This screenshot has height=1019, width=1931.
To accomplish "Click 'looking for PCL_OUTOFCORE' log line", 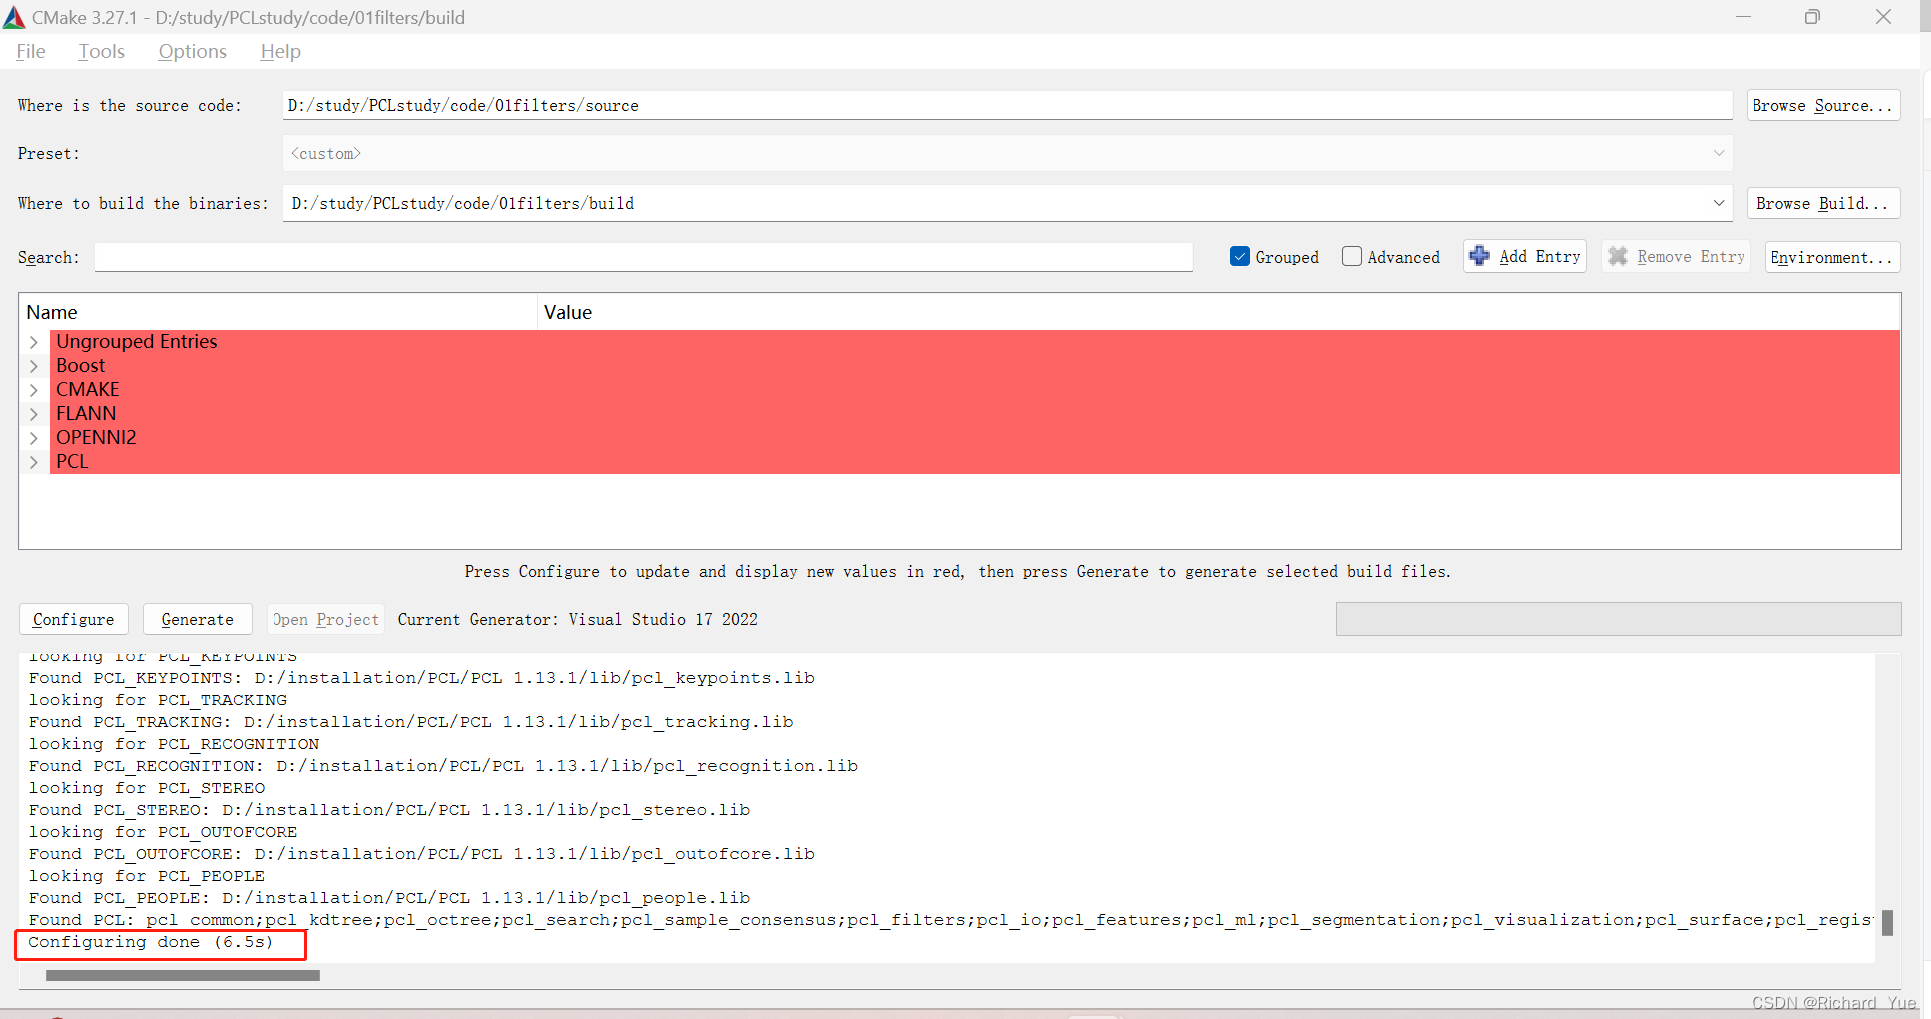I will point(162,832).
